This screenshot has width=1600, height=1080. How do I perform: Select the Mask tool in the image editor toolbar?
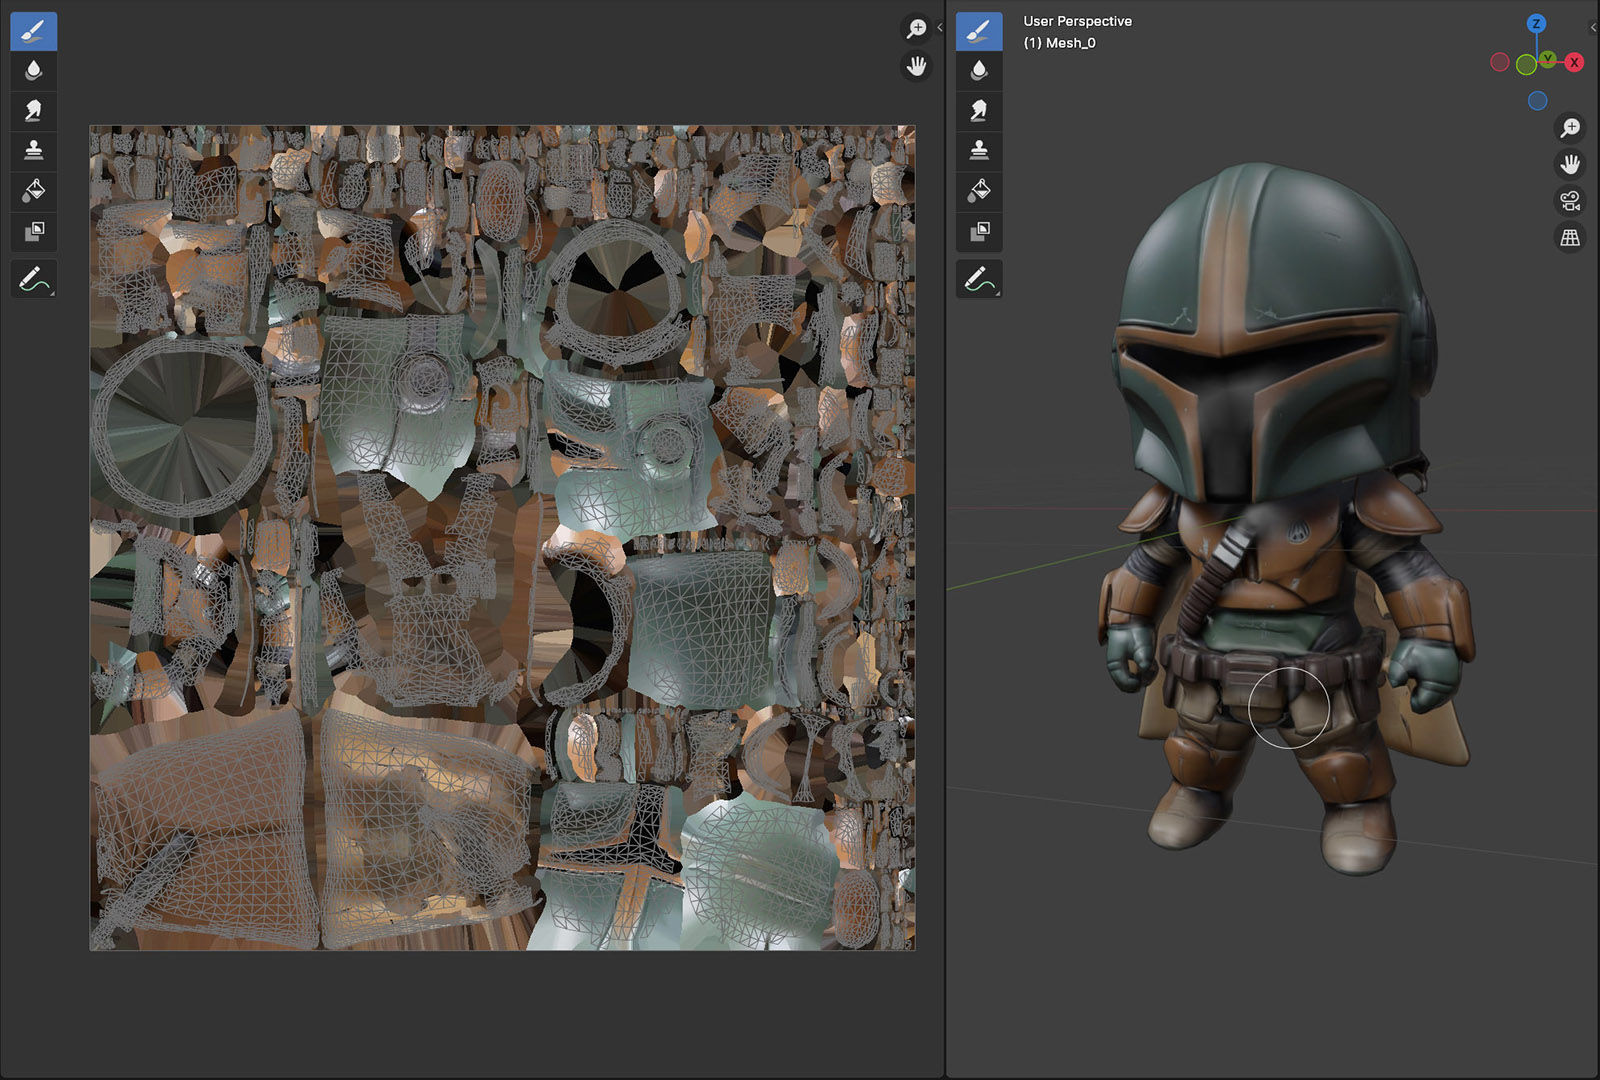pos(33,231)
